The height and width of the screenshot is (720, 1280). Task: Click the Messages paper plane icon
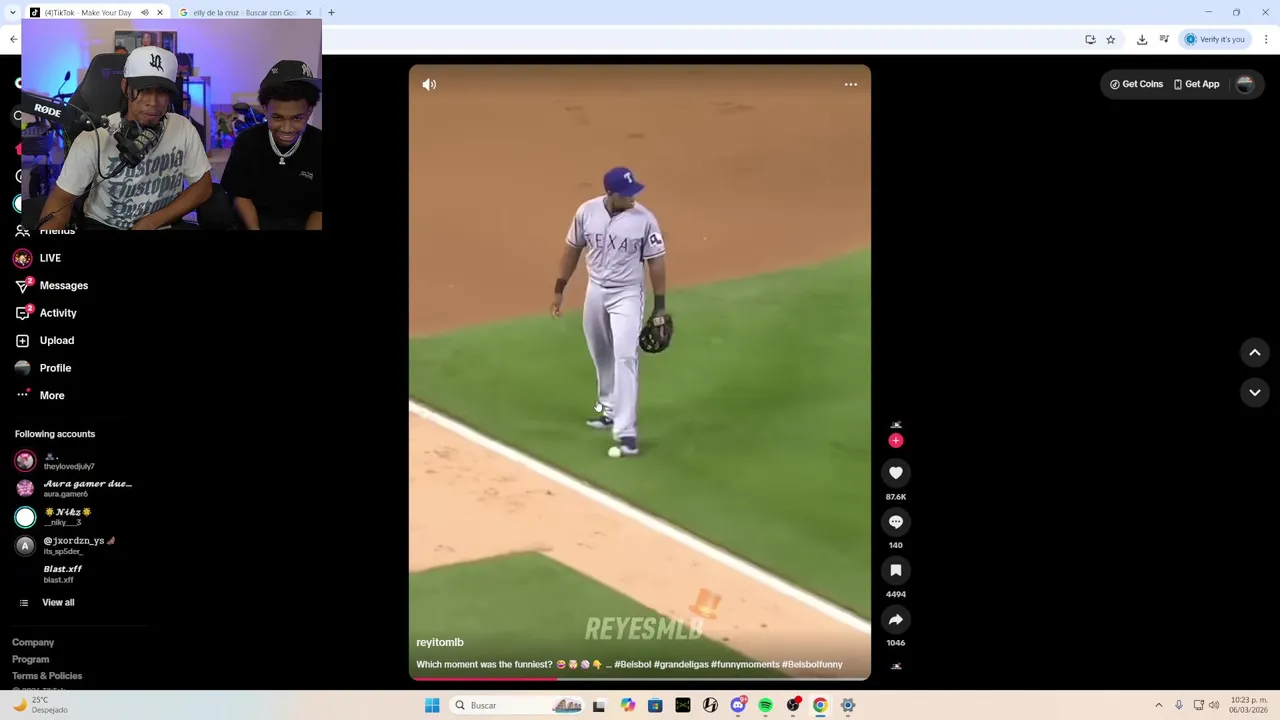23,286
